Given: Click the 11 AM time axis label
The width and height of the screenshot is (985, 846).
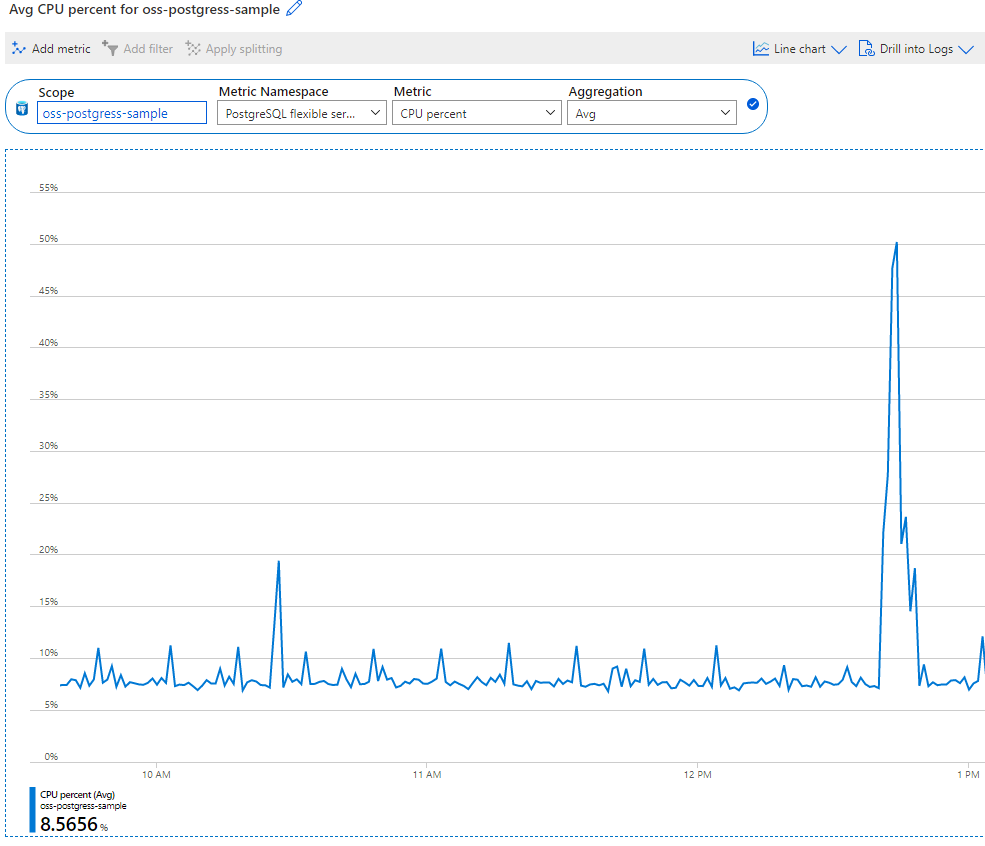Looking at the screenshot, I should 426,775.
